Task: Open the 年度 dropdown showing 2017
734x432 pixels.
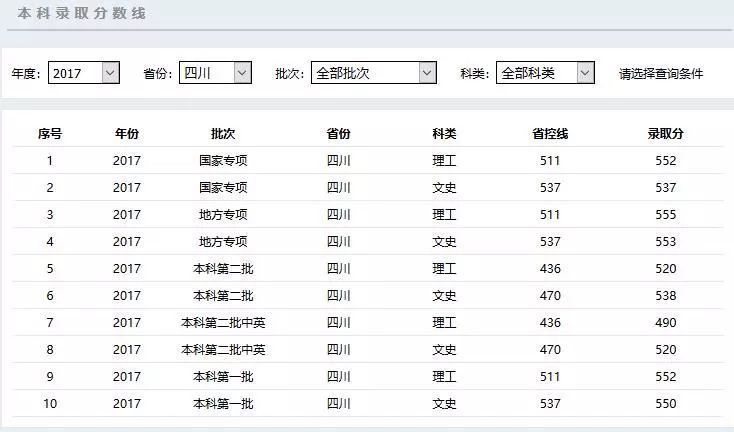Action: [83, 73]
